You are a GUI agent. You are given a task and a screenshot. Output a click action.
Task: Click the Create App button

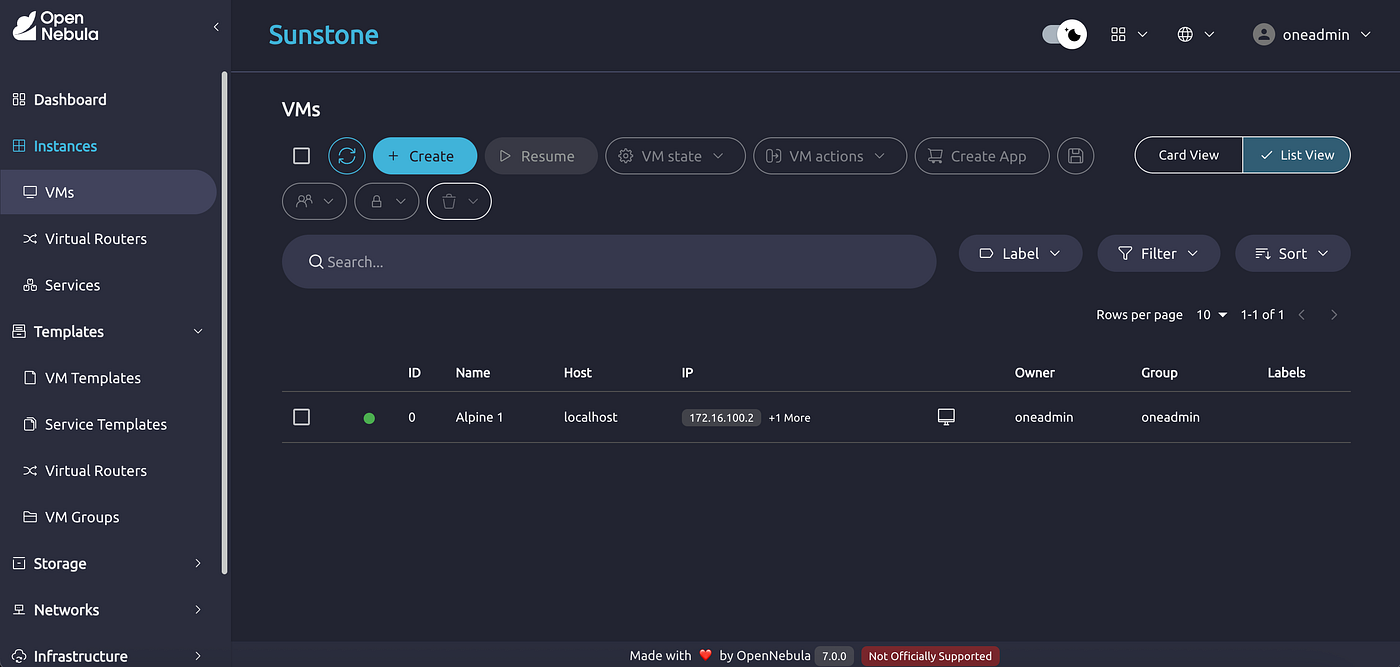(982, 156)
